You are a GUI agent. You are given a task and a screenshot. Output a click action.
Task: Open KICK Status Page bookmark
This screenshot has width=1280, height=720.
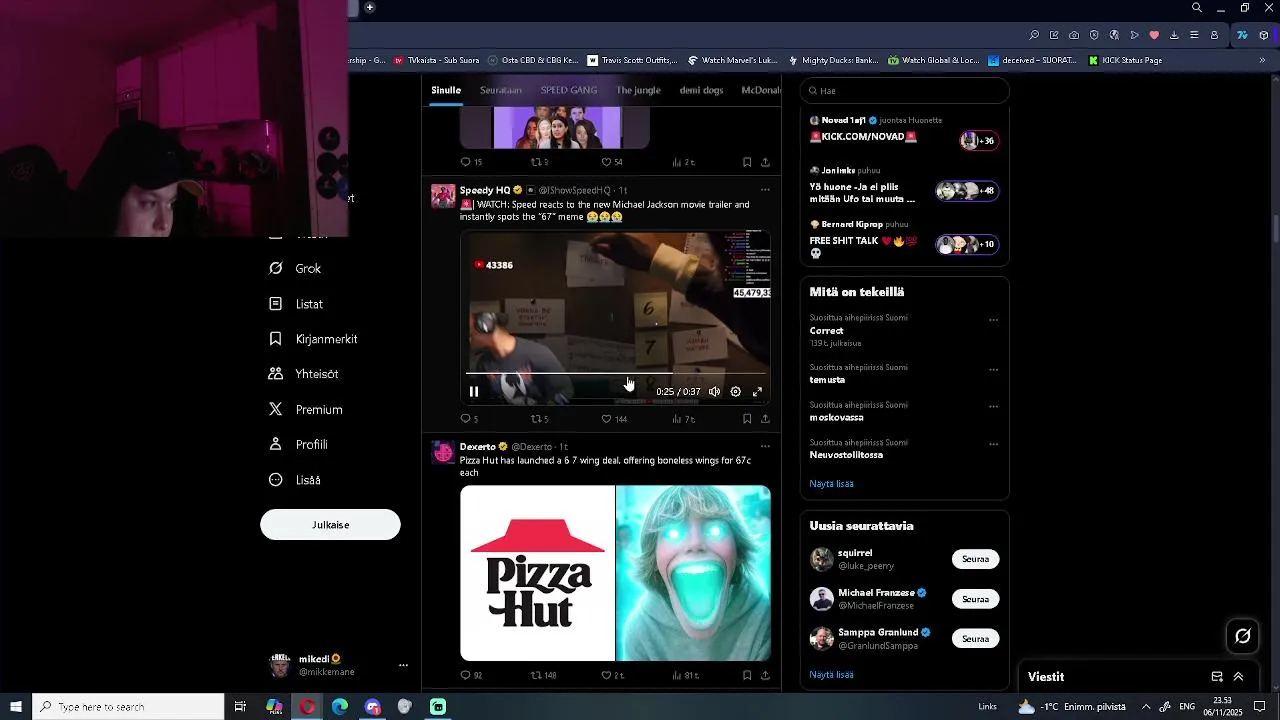1125,60
